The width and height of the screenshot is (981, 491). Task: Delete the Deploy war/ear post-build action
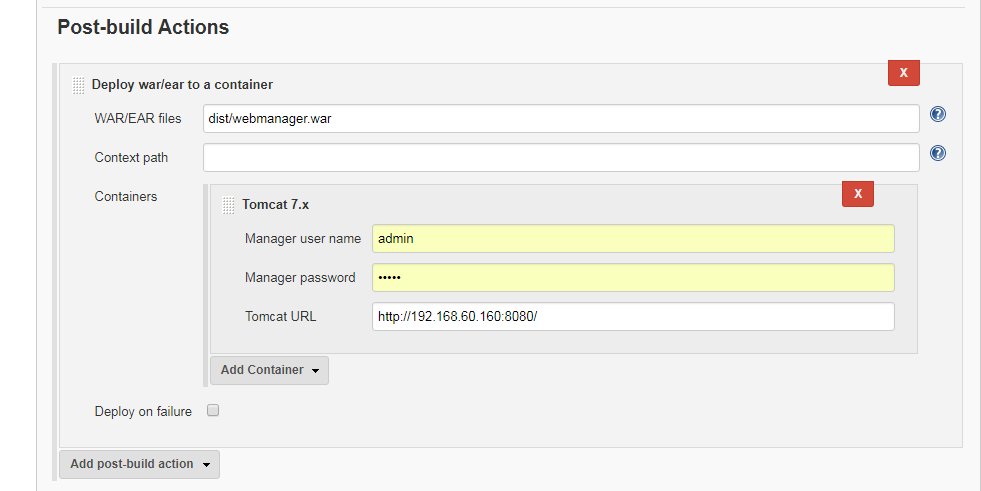click(x=903, y=73)
